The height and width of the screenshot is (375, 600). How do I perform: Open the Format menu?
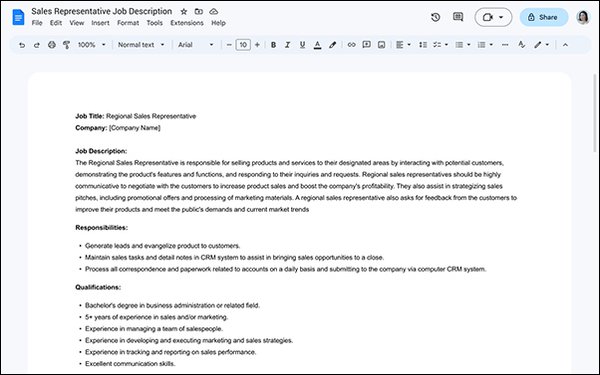[128, 23]
